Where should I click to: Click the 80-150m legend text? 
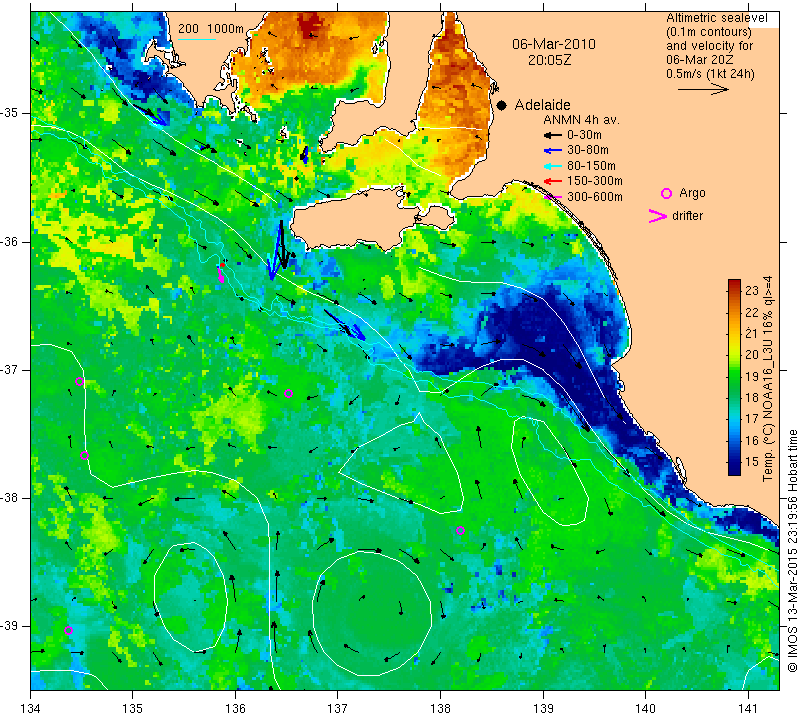pos(591,166)
